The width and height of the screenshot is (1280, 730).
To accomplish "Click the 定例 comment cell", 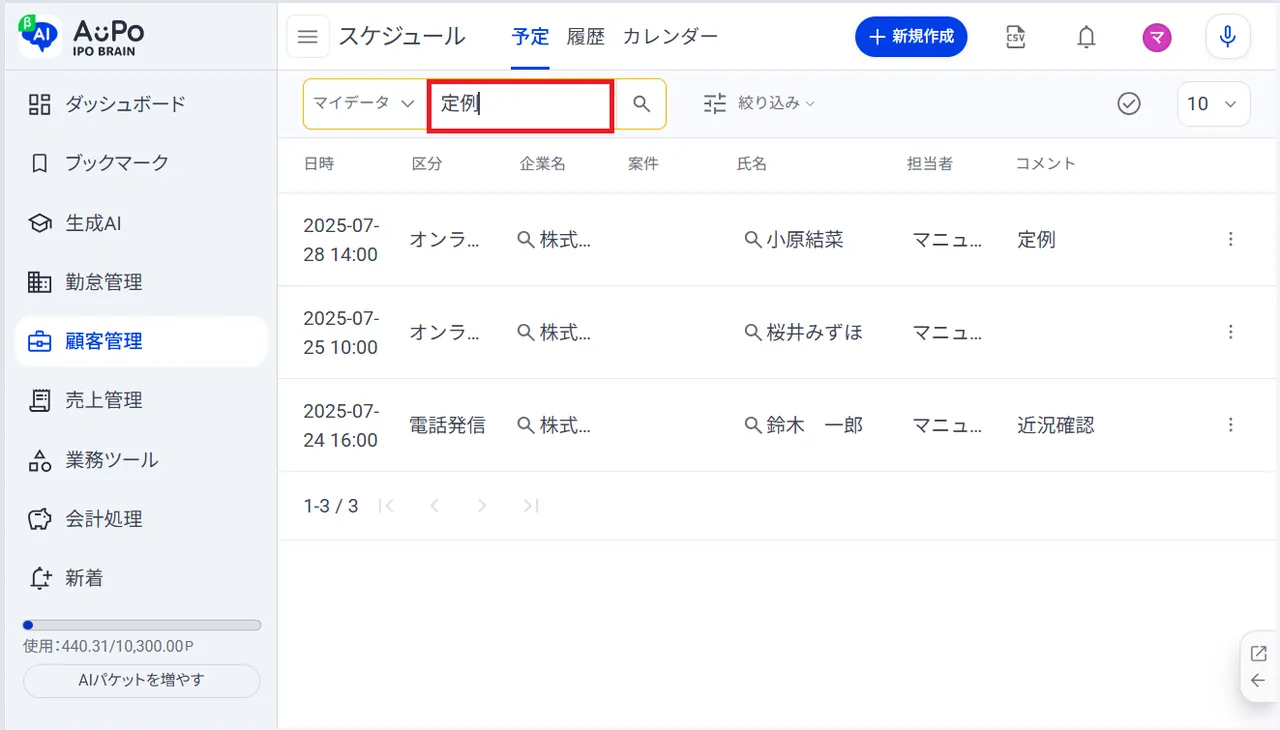I will (1037, 240).
